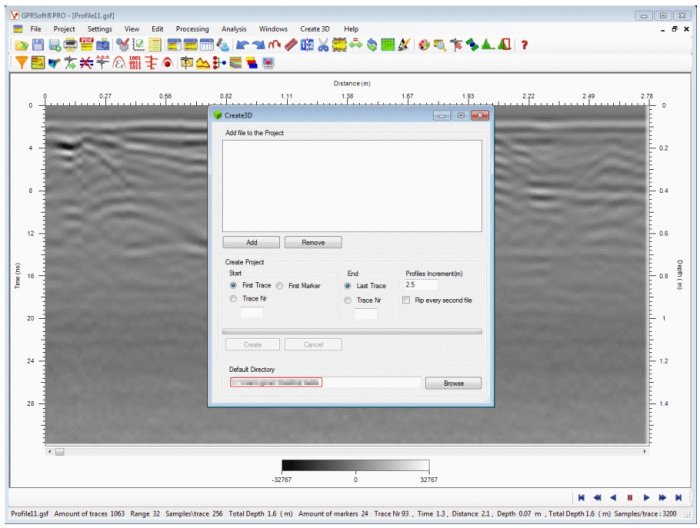Screen dimensions: 700x528
Task: Click the Profiles Increment input field
Action: [421, 285]
